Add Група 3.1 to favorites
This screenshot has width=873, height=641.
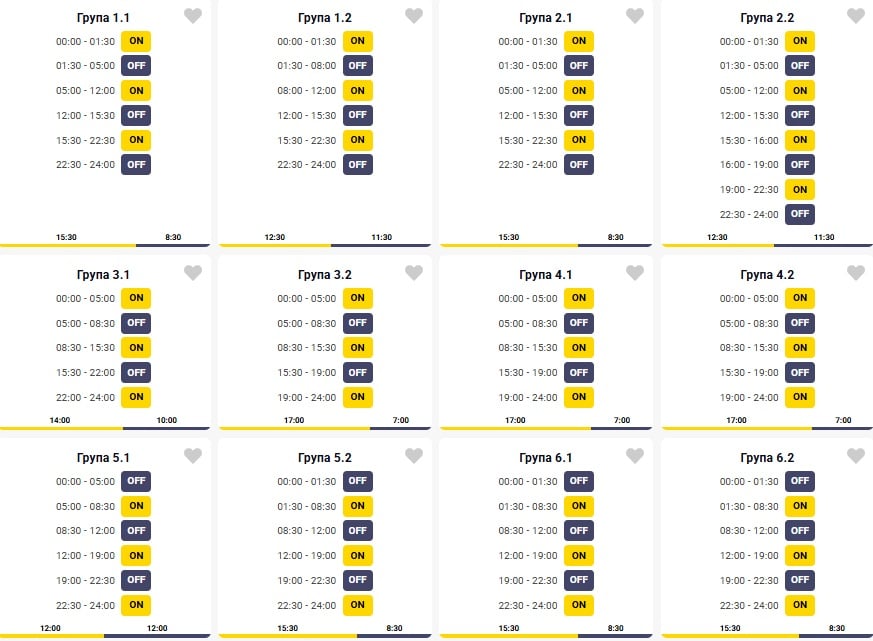(193, 273)
